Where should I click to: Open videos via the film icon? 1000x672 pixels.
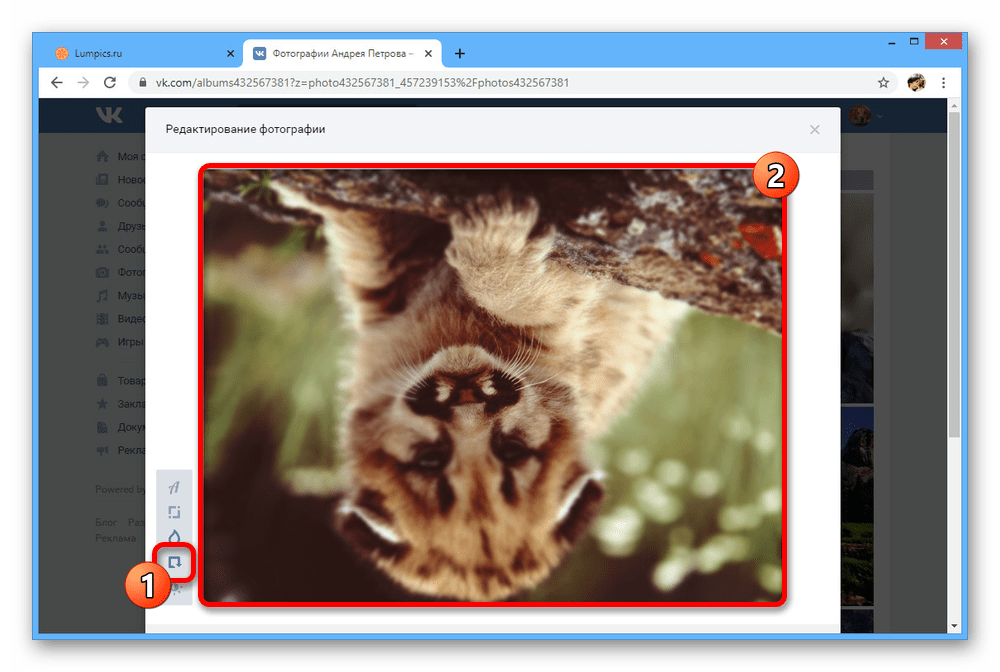[x=102, y=319]
